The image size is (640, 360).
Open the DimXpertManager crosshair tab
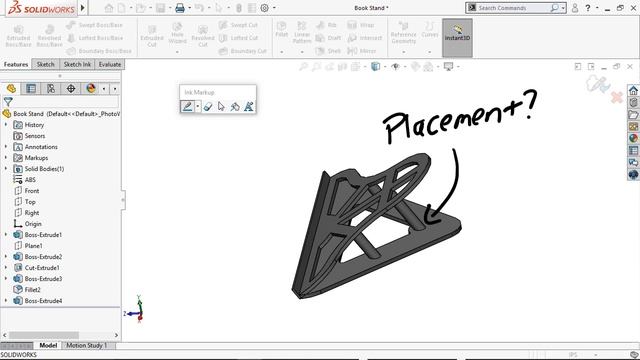tap(71, 88)
